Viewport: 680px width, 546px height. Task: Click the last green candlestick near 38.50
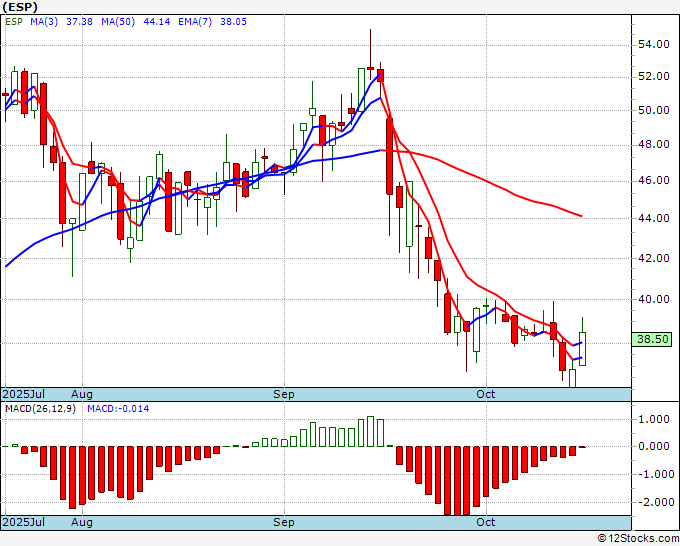tap(582, 349)
